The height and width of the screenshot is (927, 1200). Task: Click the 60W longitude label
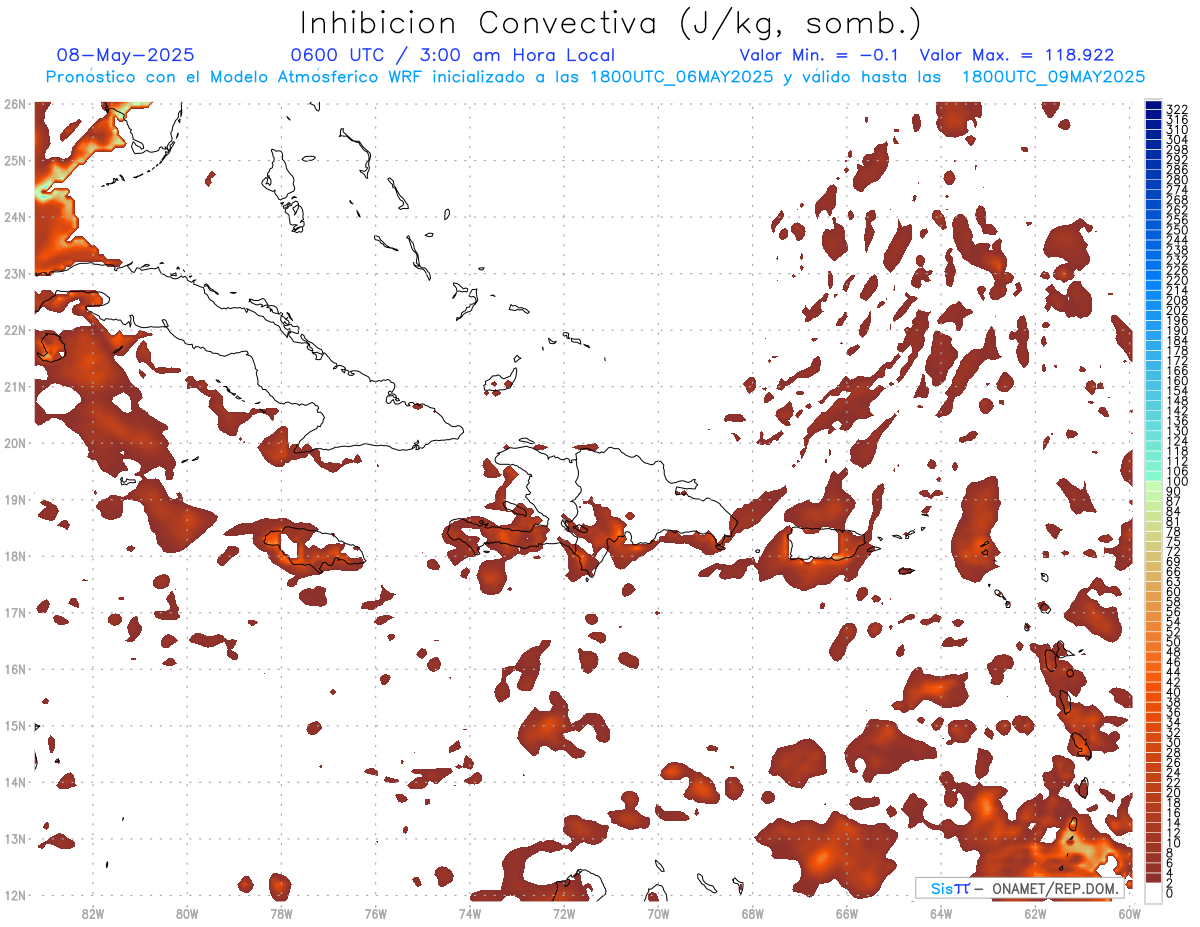[1129, 913]
